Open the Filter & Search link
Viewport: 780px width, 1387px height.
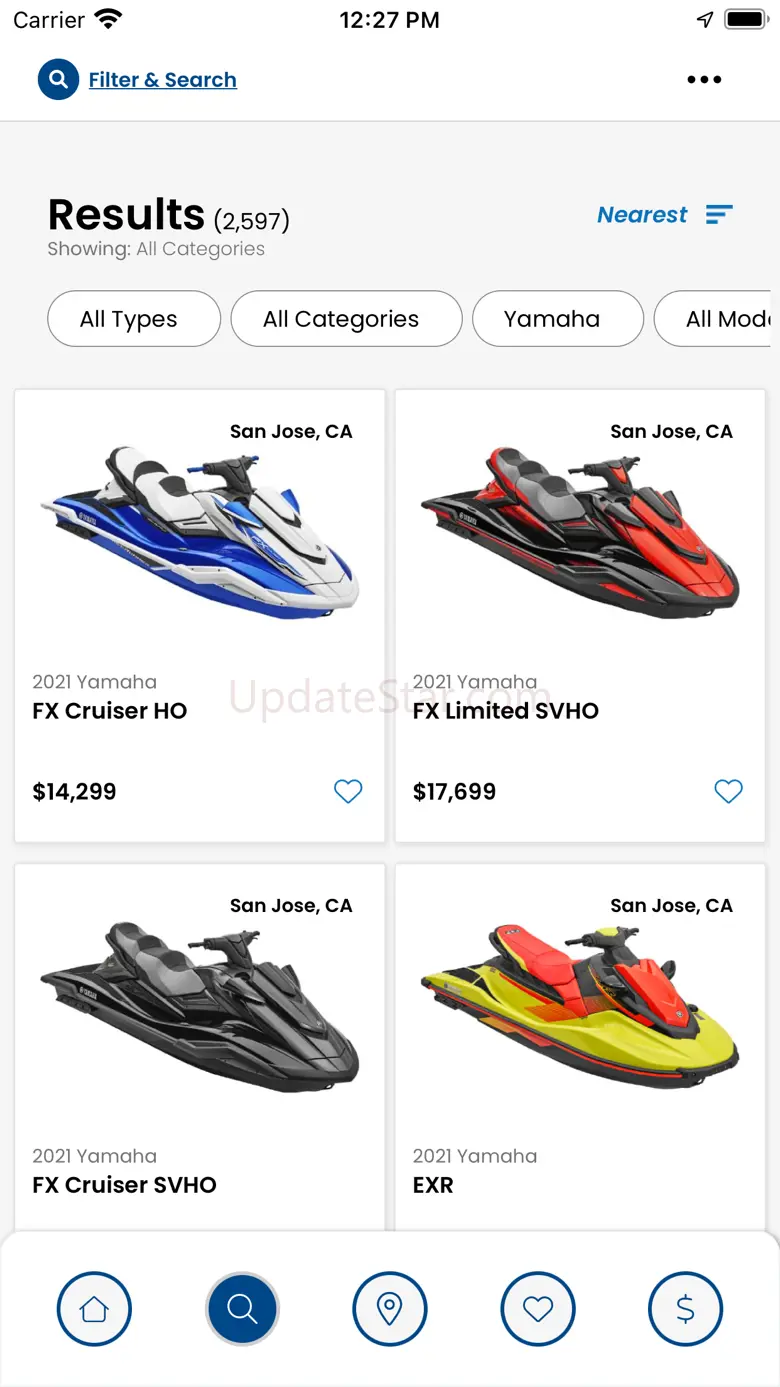(163, 80)
